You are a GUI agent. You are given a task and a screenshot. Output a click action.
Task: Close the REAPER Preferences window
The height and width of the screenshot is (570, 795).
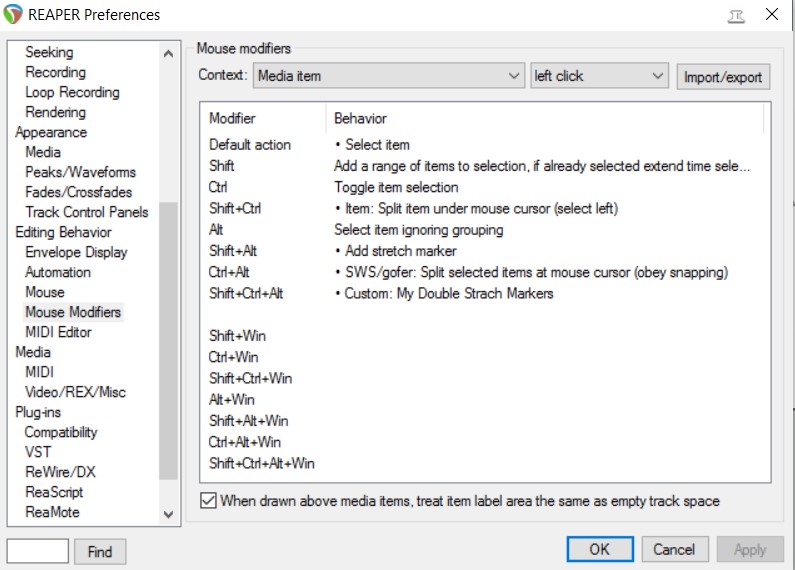(x=772, y=15)
